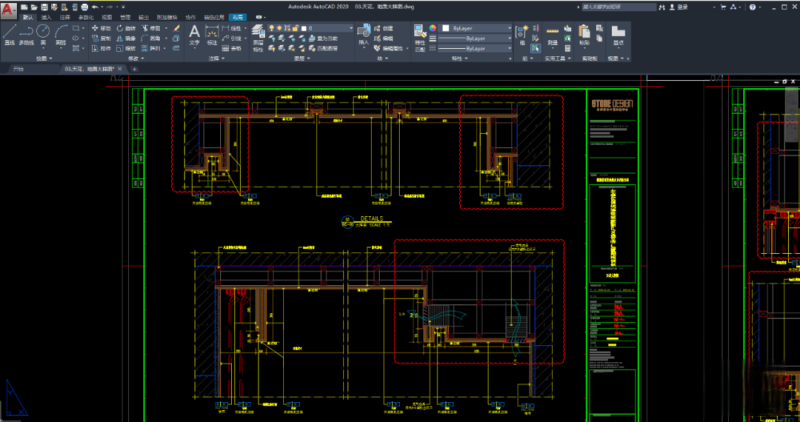Select the Polyline (多段线) tool

27,33
